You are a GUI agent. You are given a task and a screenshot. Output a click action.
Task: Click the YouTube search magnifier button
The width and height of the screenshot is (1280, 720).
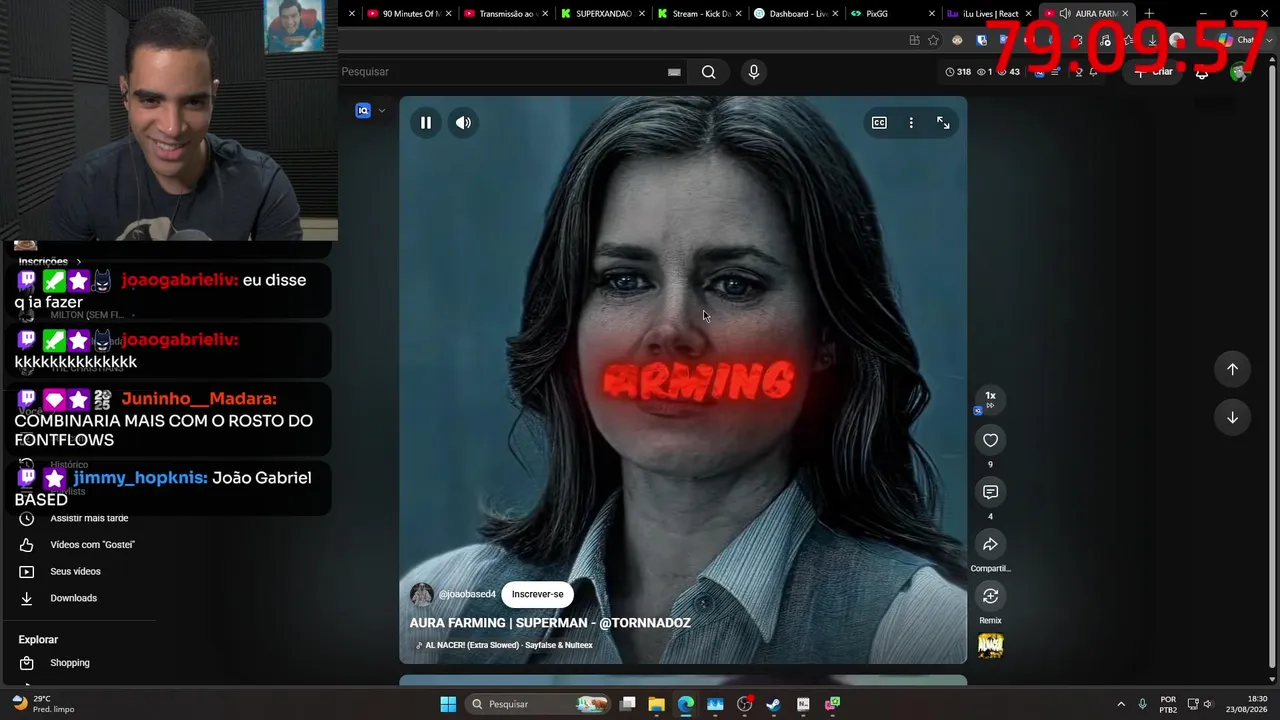[708, 72]
